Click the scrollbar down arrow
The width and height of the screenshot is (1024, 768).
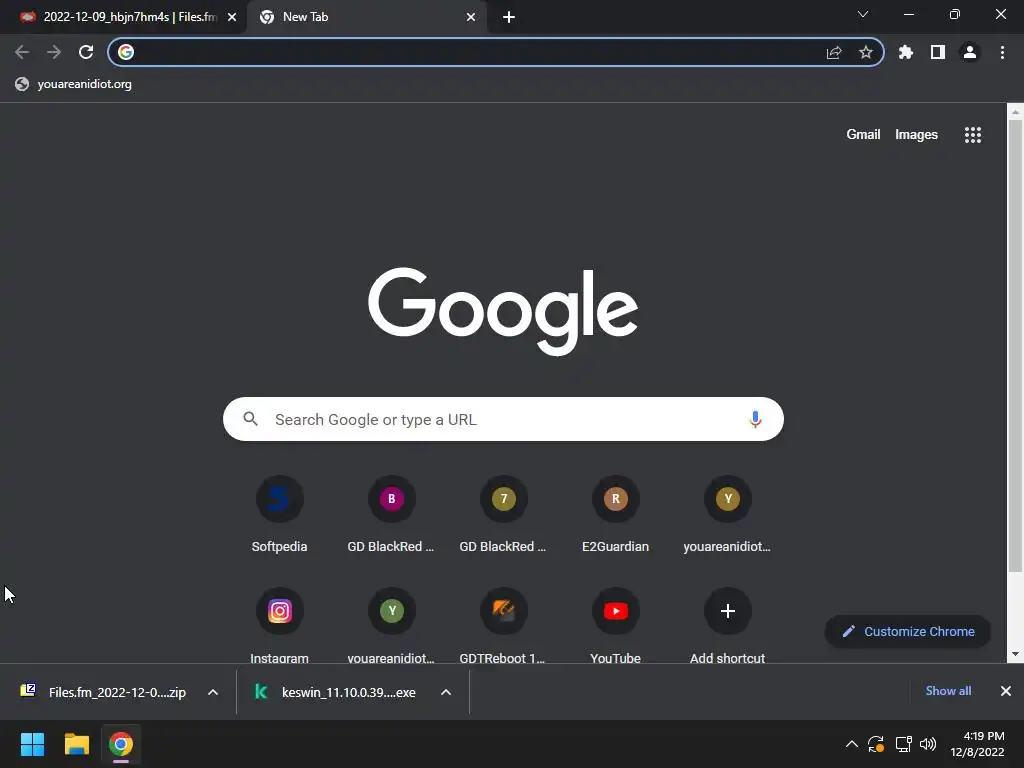(1015, 654)
